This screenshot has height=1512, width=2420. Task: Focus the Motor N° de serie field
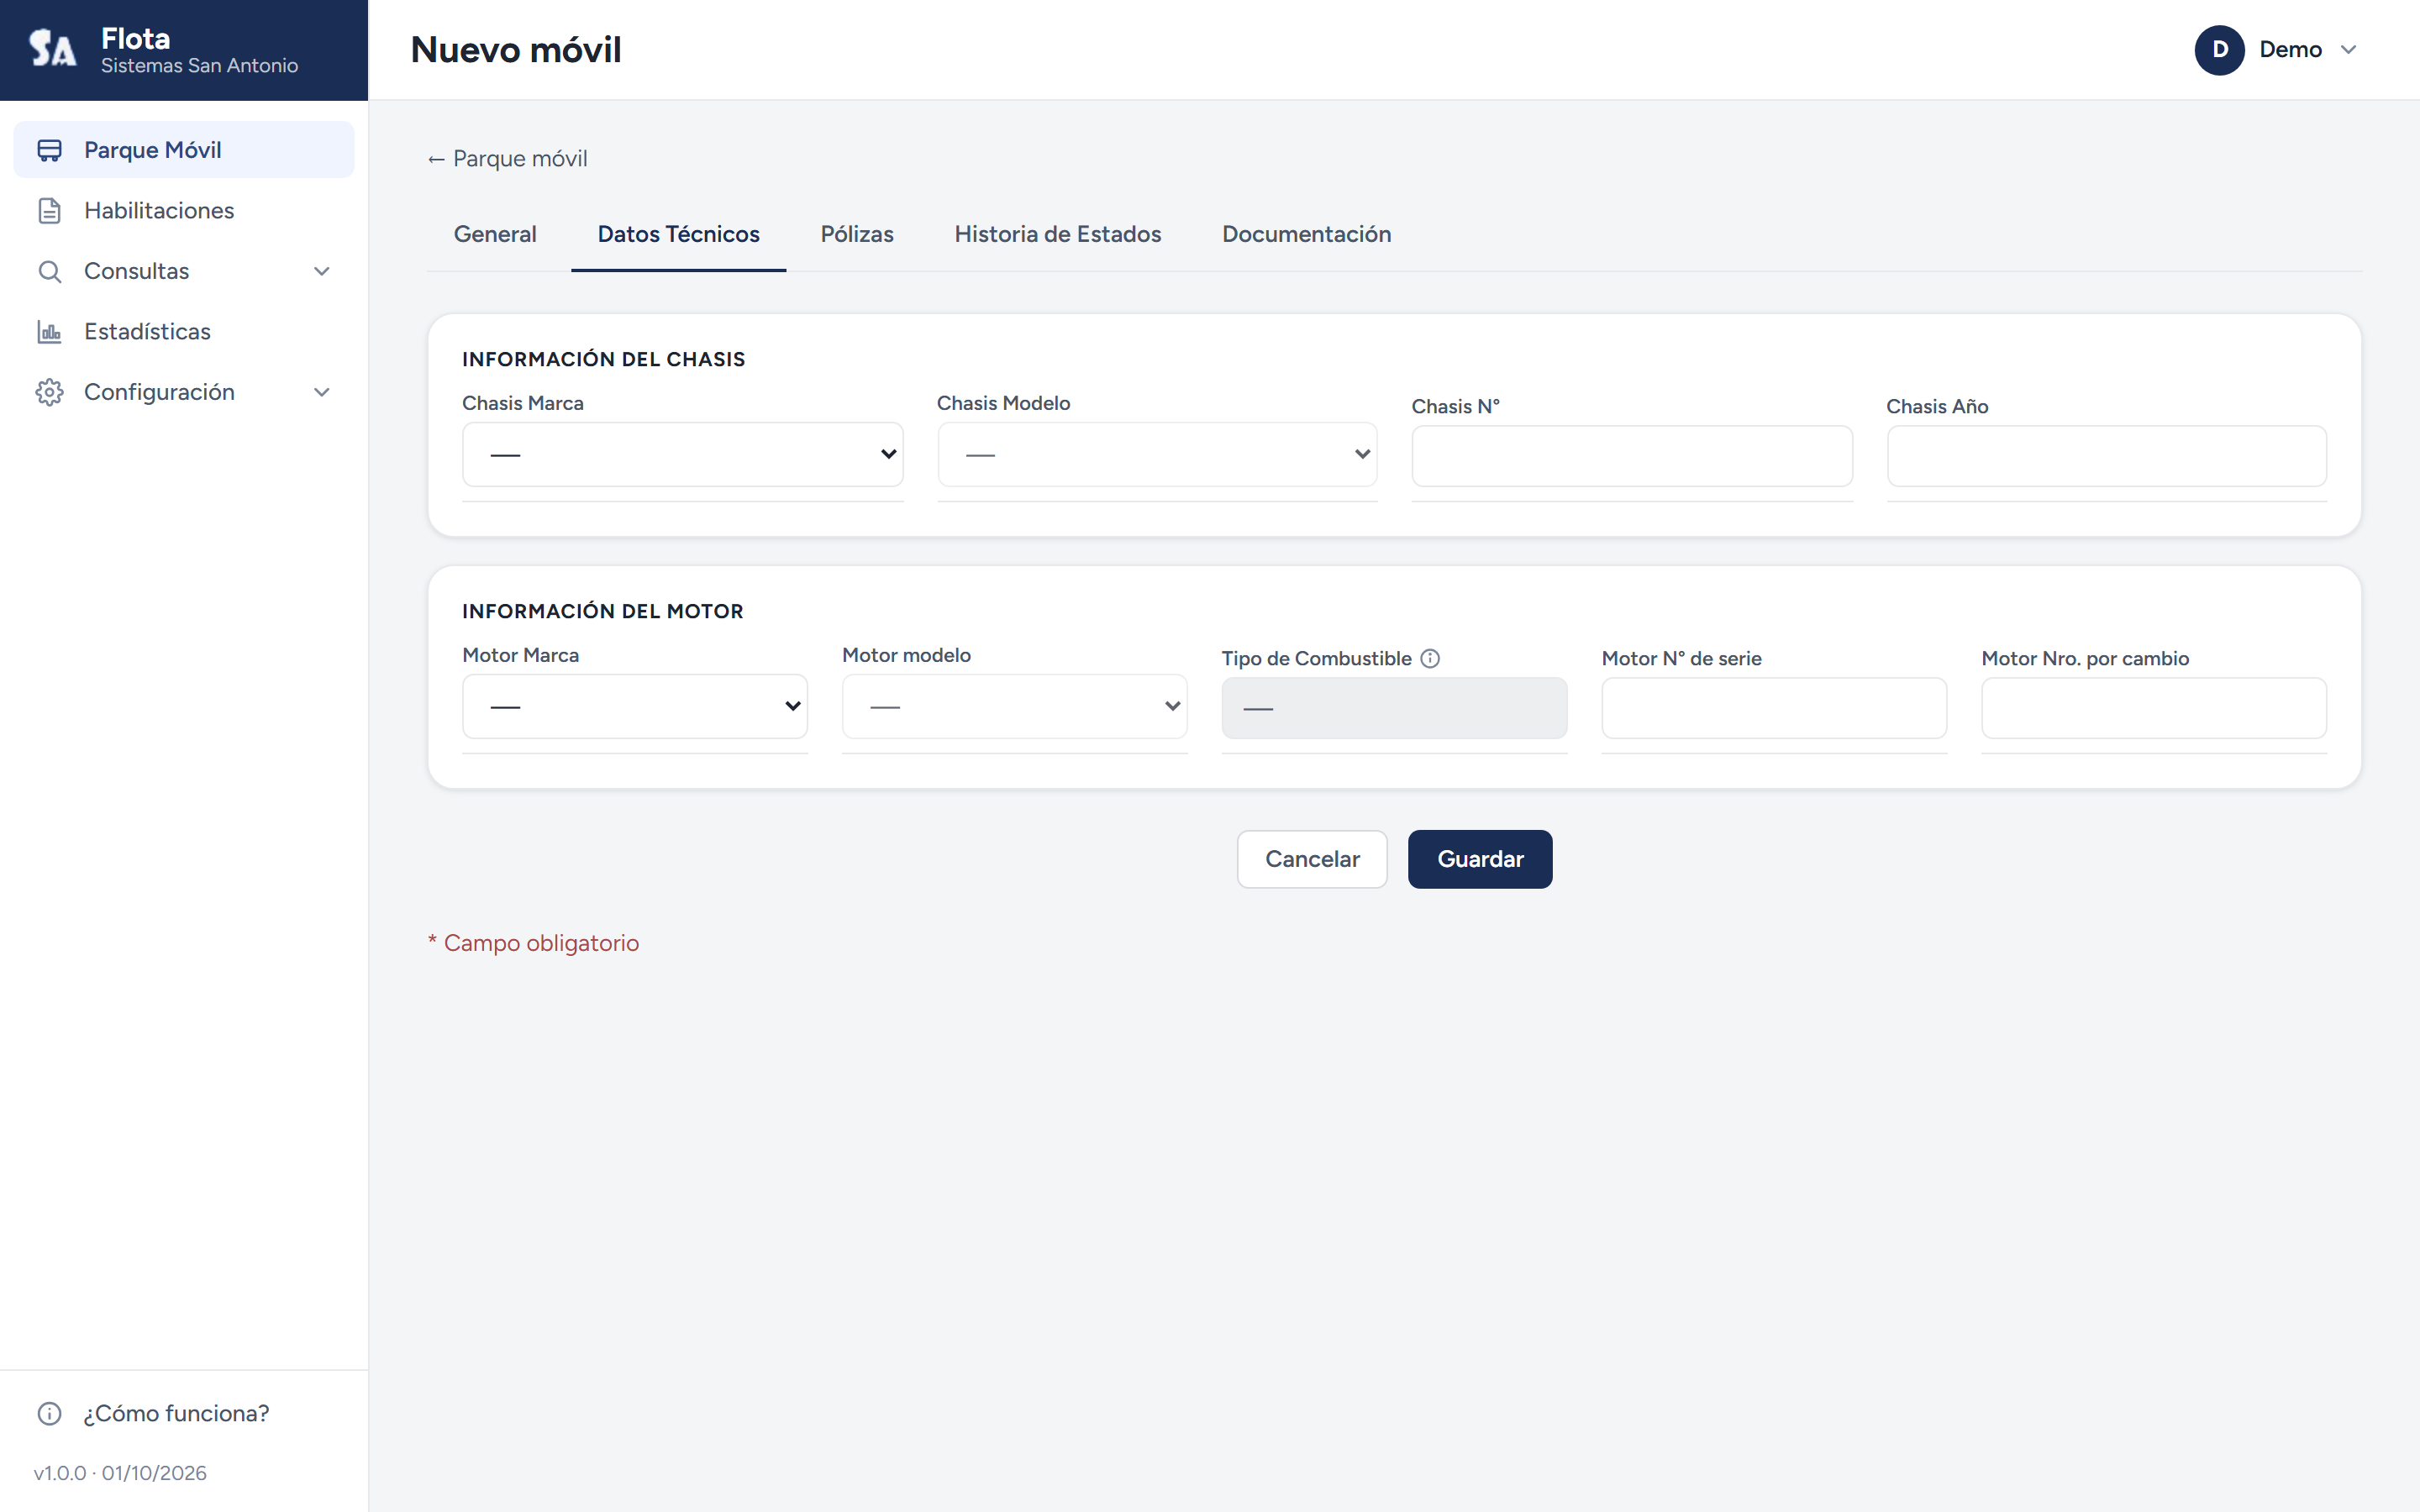[1774, 708]
